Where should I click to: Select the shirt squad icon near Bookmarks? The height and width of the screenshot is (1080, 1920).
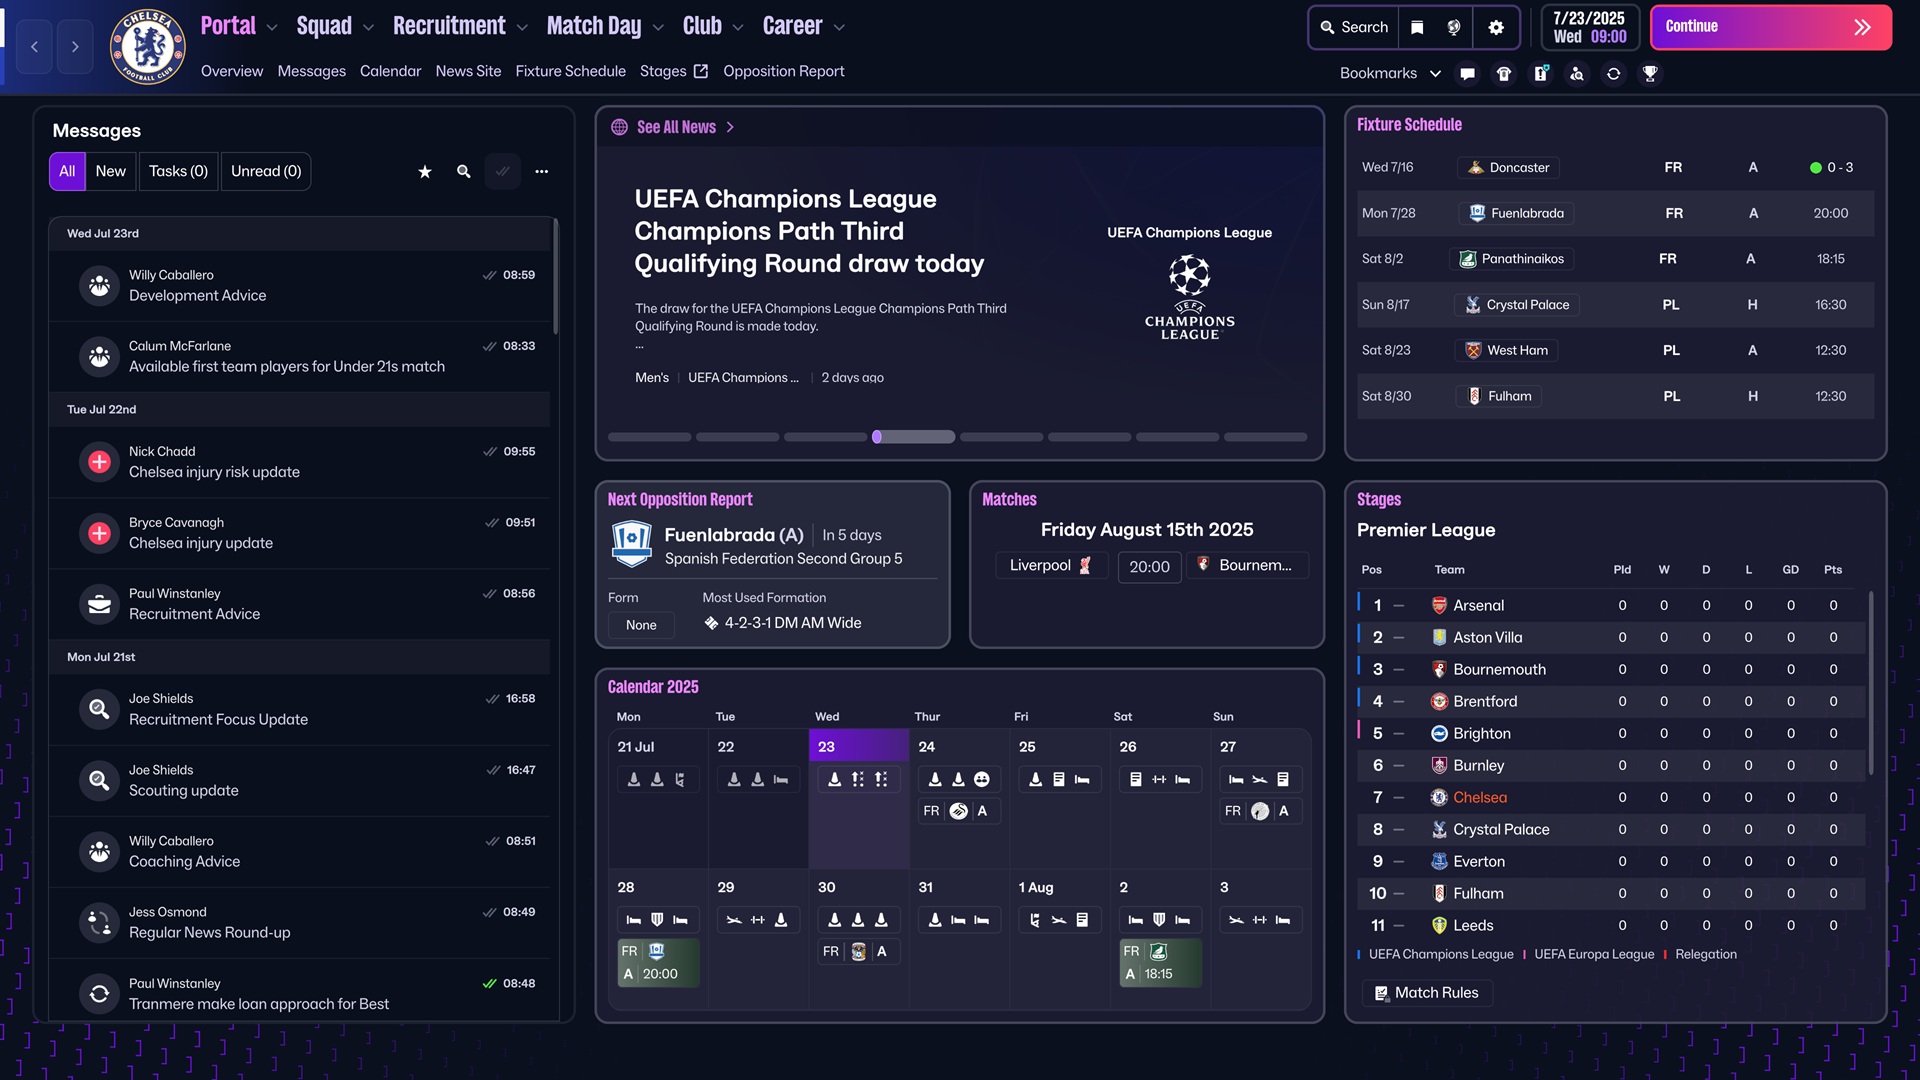(1503, 73)
